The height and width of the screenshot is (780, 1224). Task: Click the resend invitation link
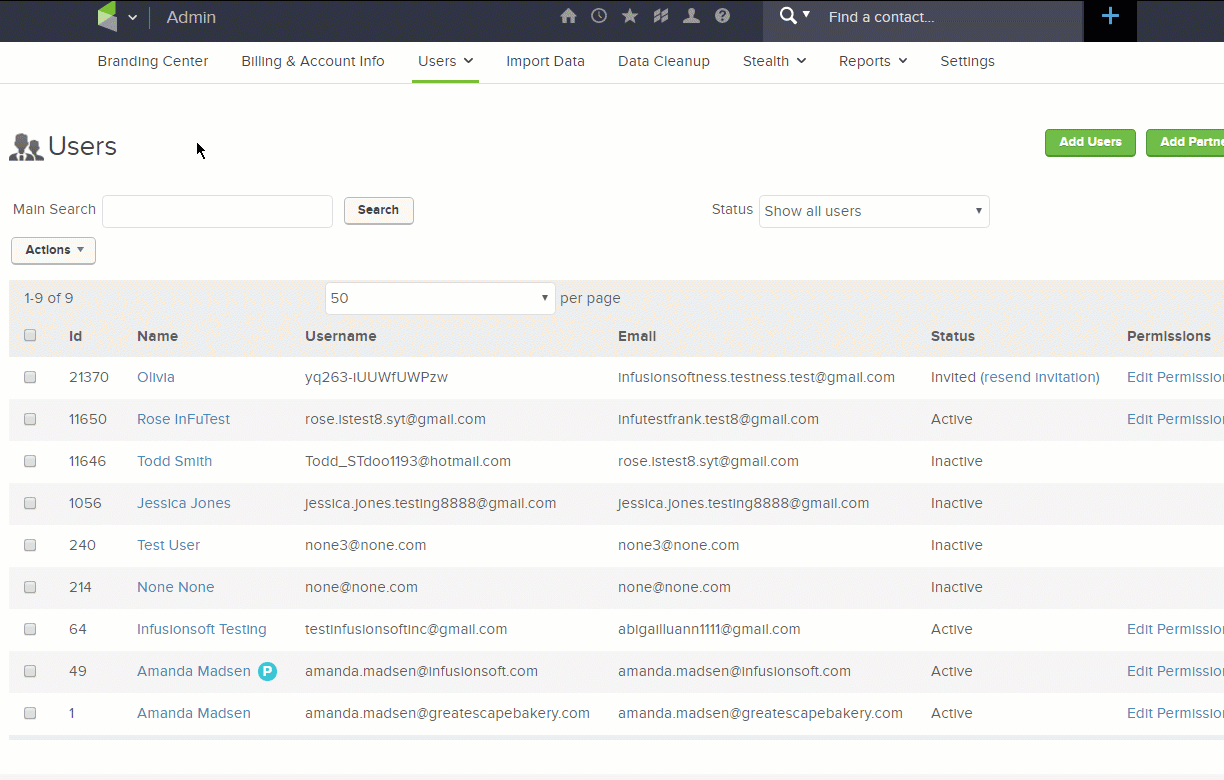[x=1040, y=377]
